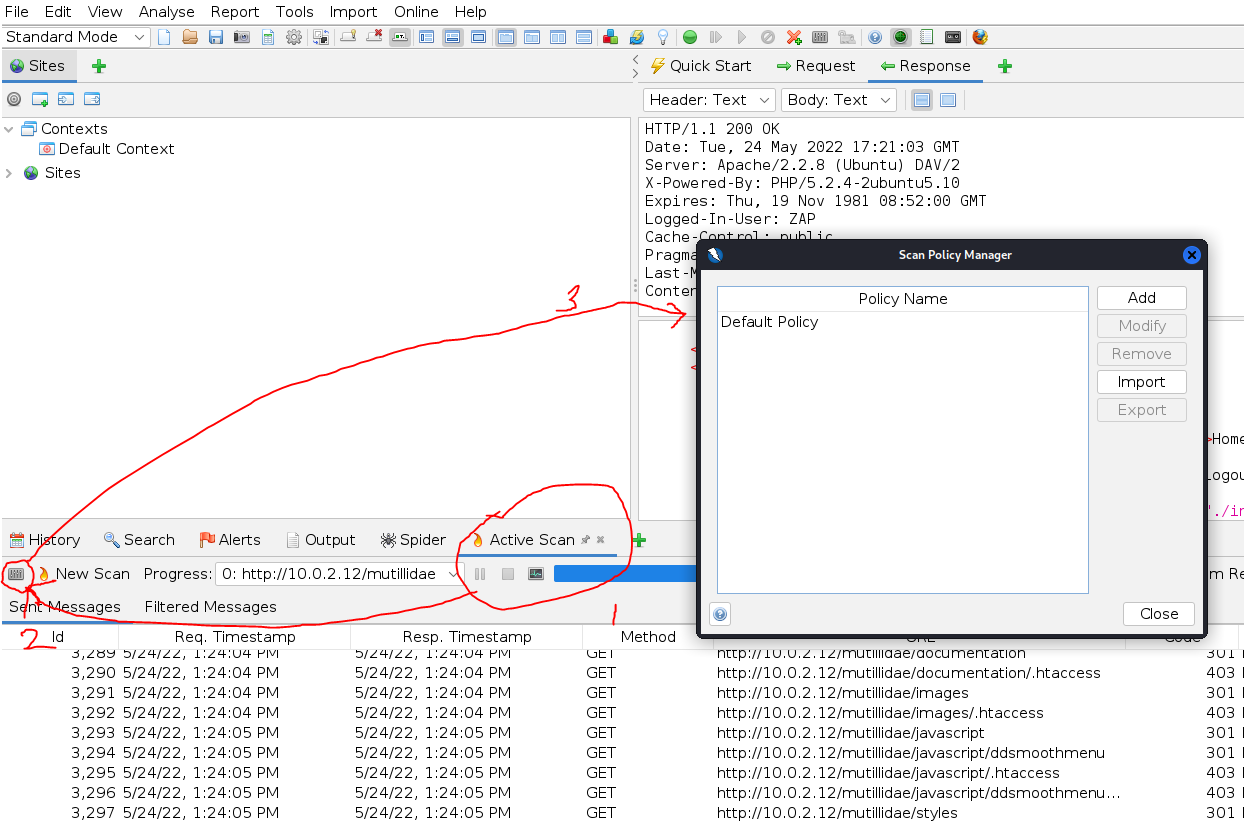The height and width of the screenshot is (823, 1244).
Task: Open the Tools menu
Action: pos(295,12)
